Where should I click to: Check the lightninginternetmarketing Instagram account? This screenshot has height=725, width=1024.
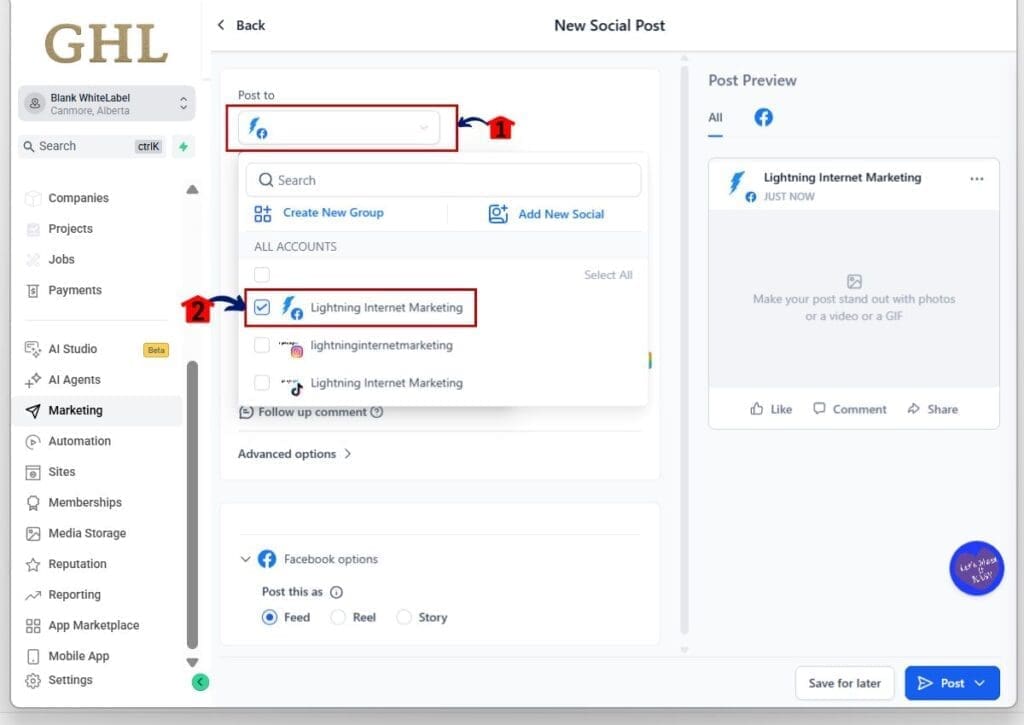(x=262, y=345)
